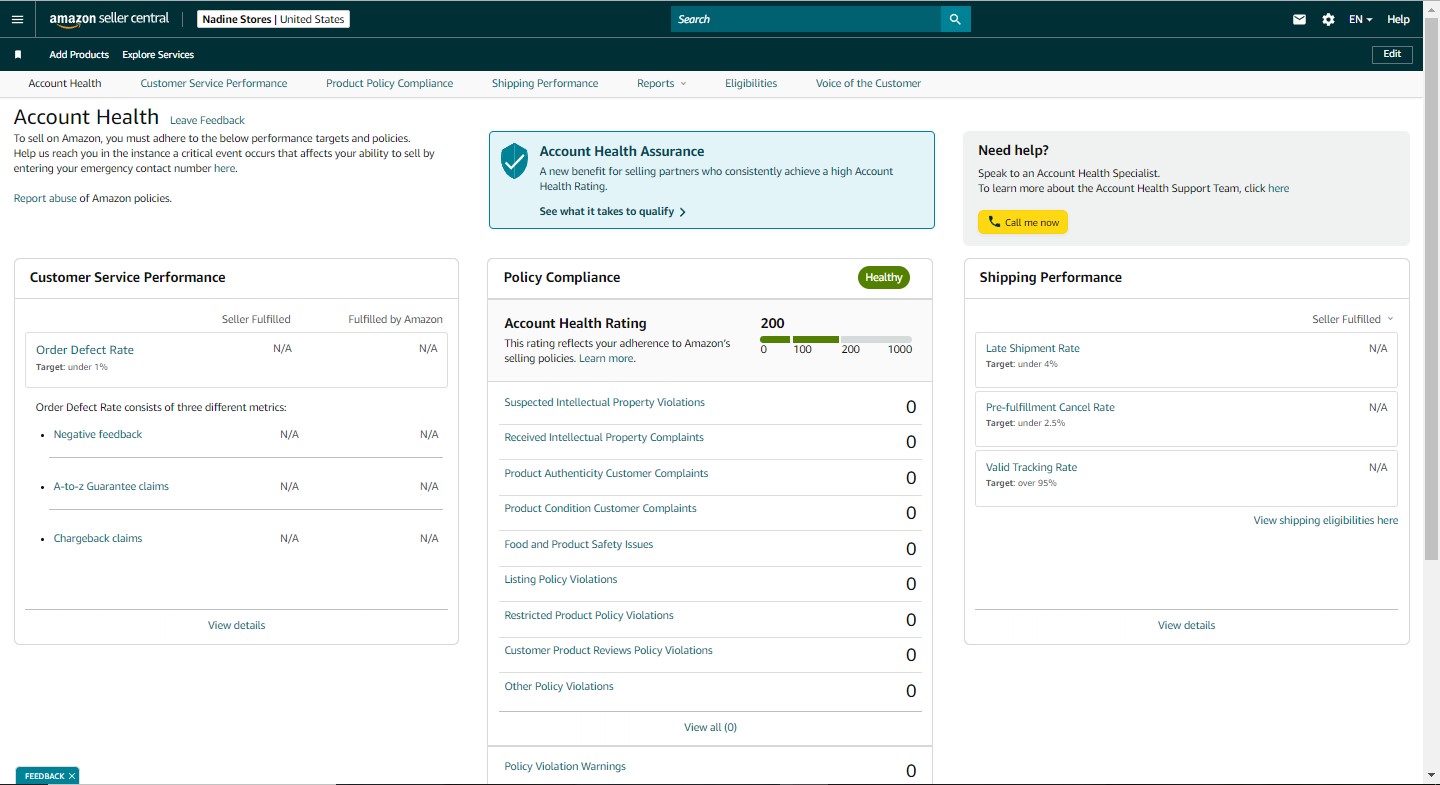The height and width of the screenshot is (785, 1440).
Task: Open Restricted Product Policy Violations
Action: 589,615
